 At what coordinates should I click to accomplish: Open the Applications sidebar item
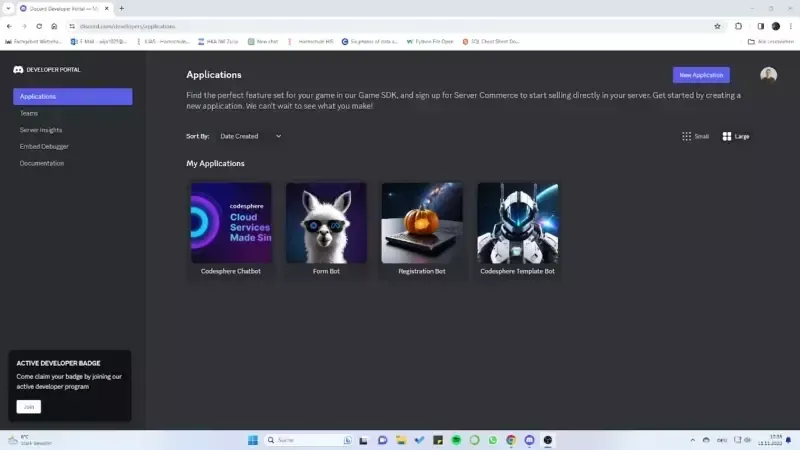pos(72,96)
